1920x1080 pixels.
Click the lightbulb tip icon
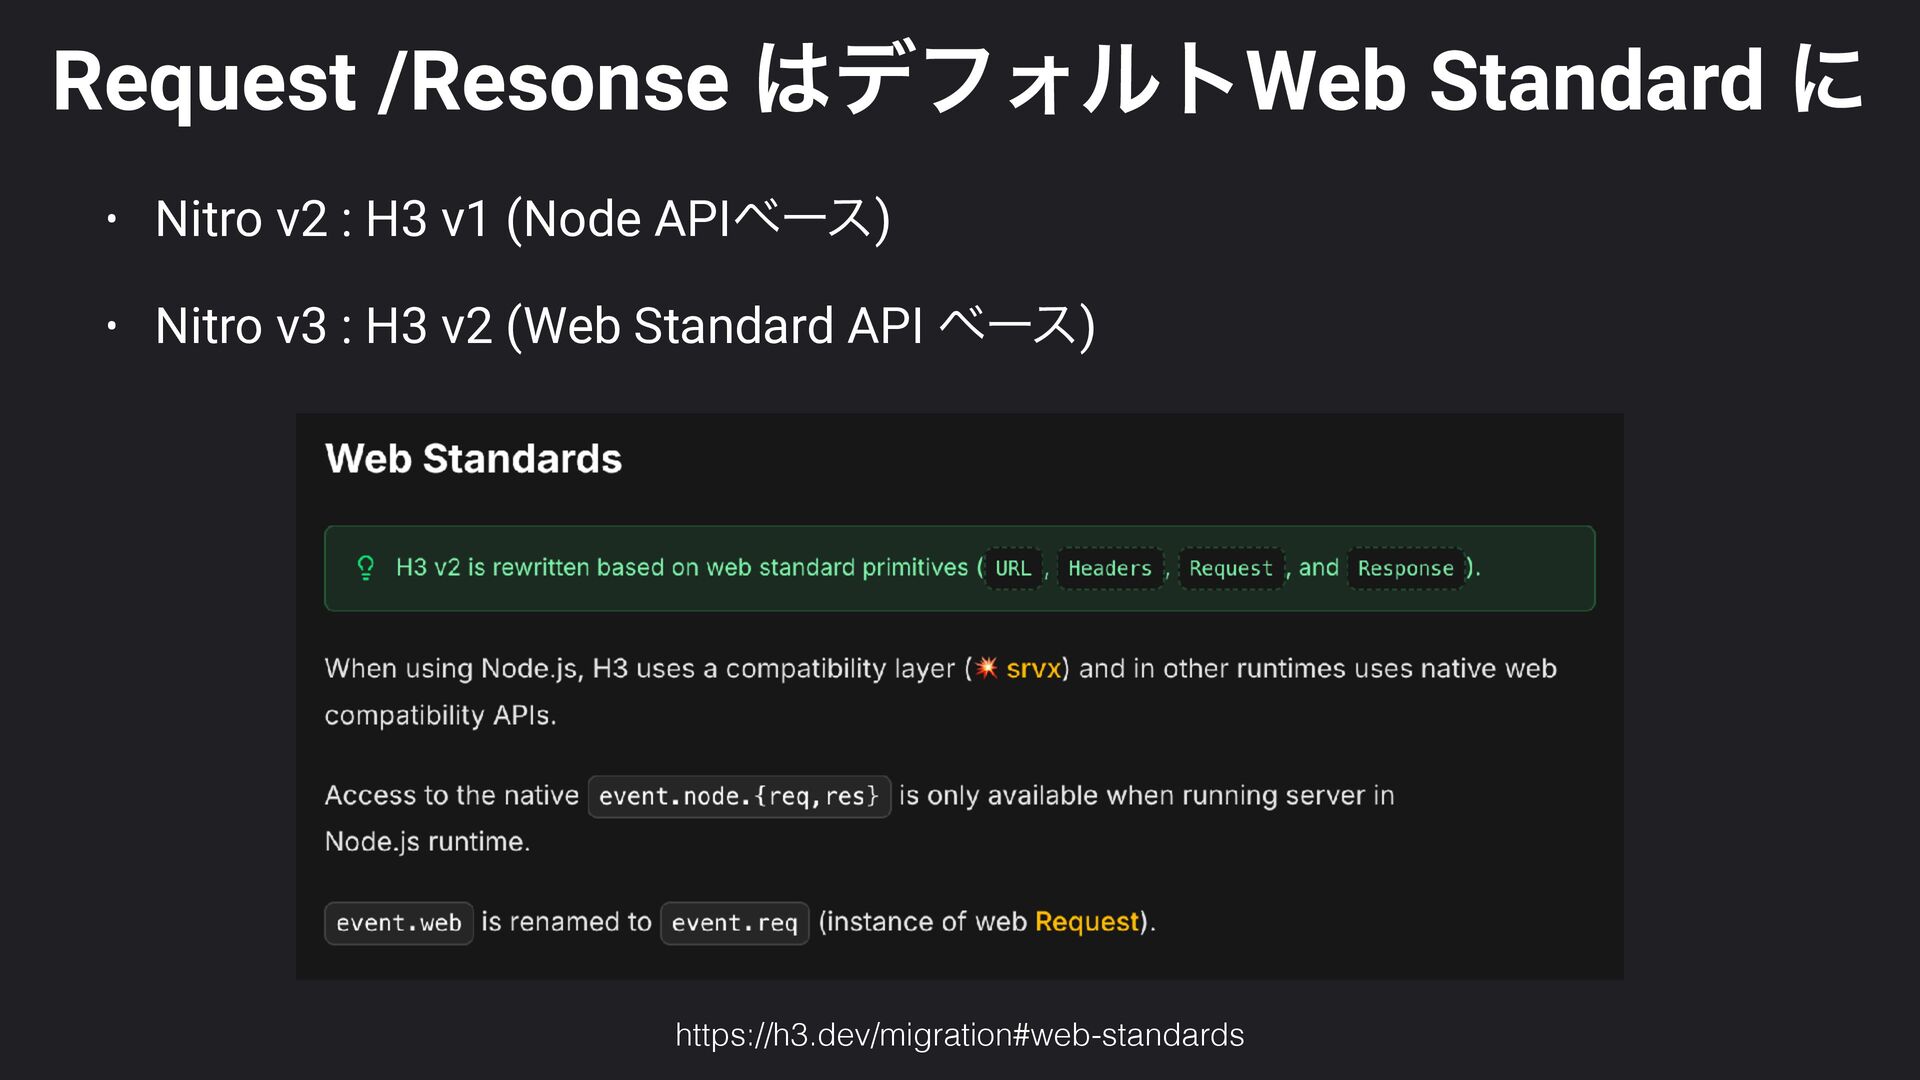click(x=366, y=568)
